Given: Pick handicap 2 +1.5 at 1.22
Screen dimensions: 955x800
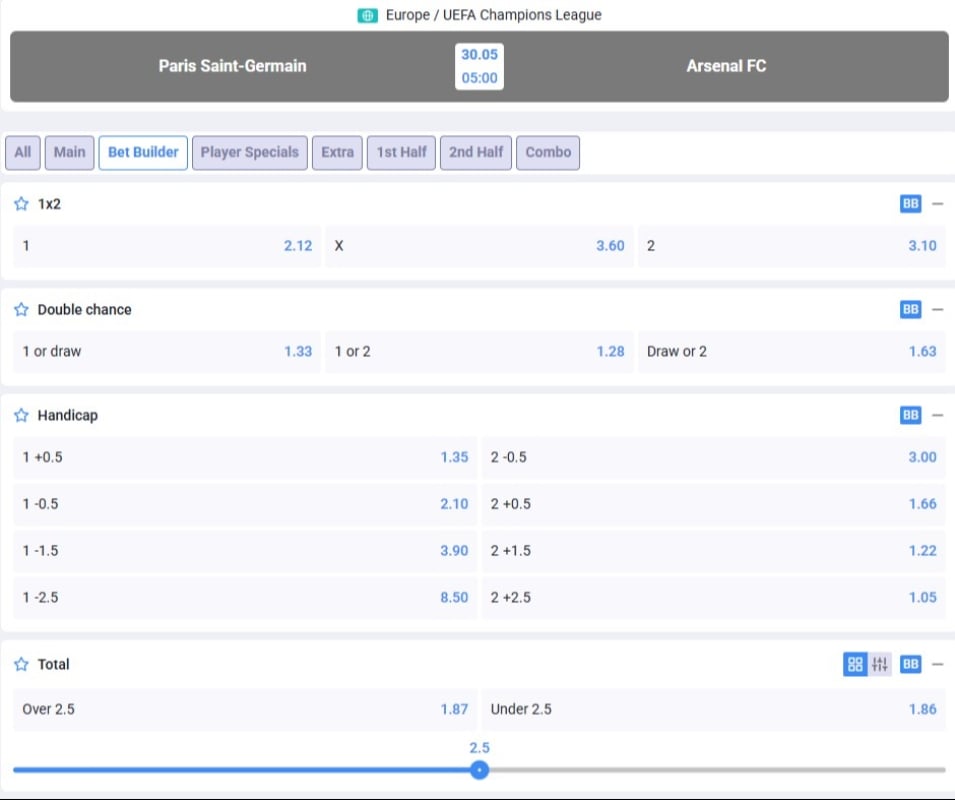Looking at the screenshot, I should pos(714,551).
